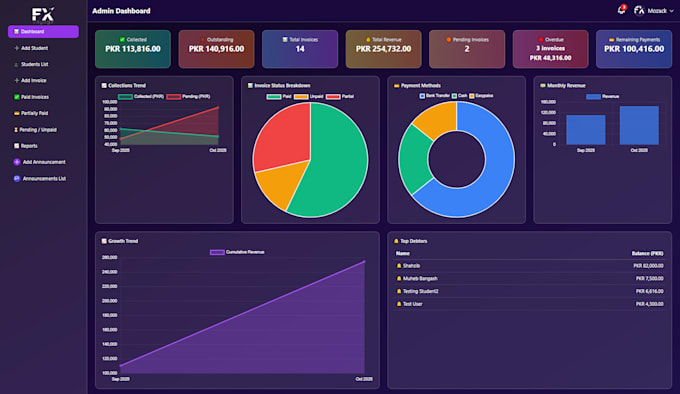Click the Top Debtors bell icon

tap(396, 241)
